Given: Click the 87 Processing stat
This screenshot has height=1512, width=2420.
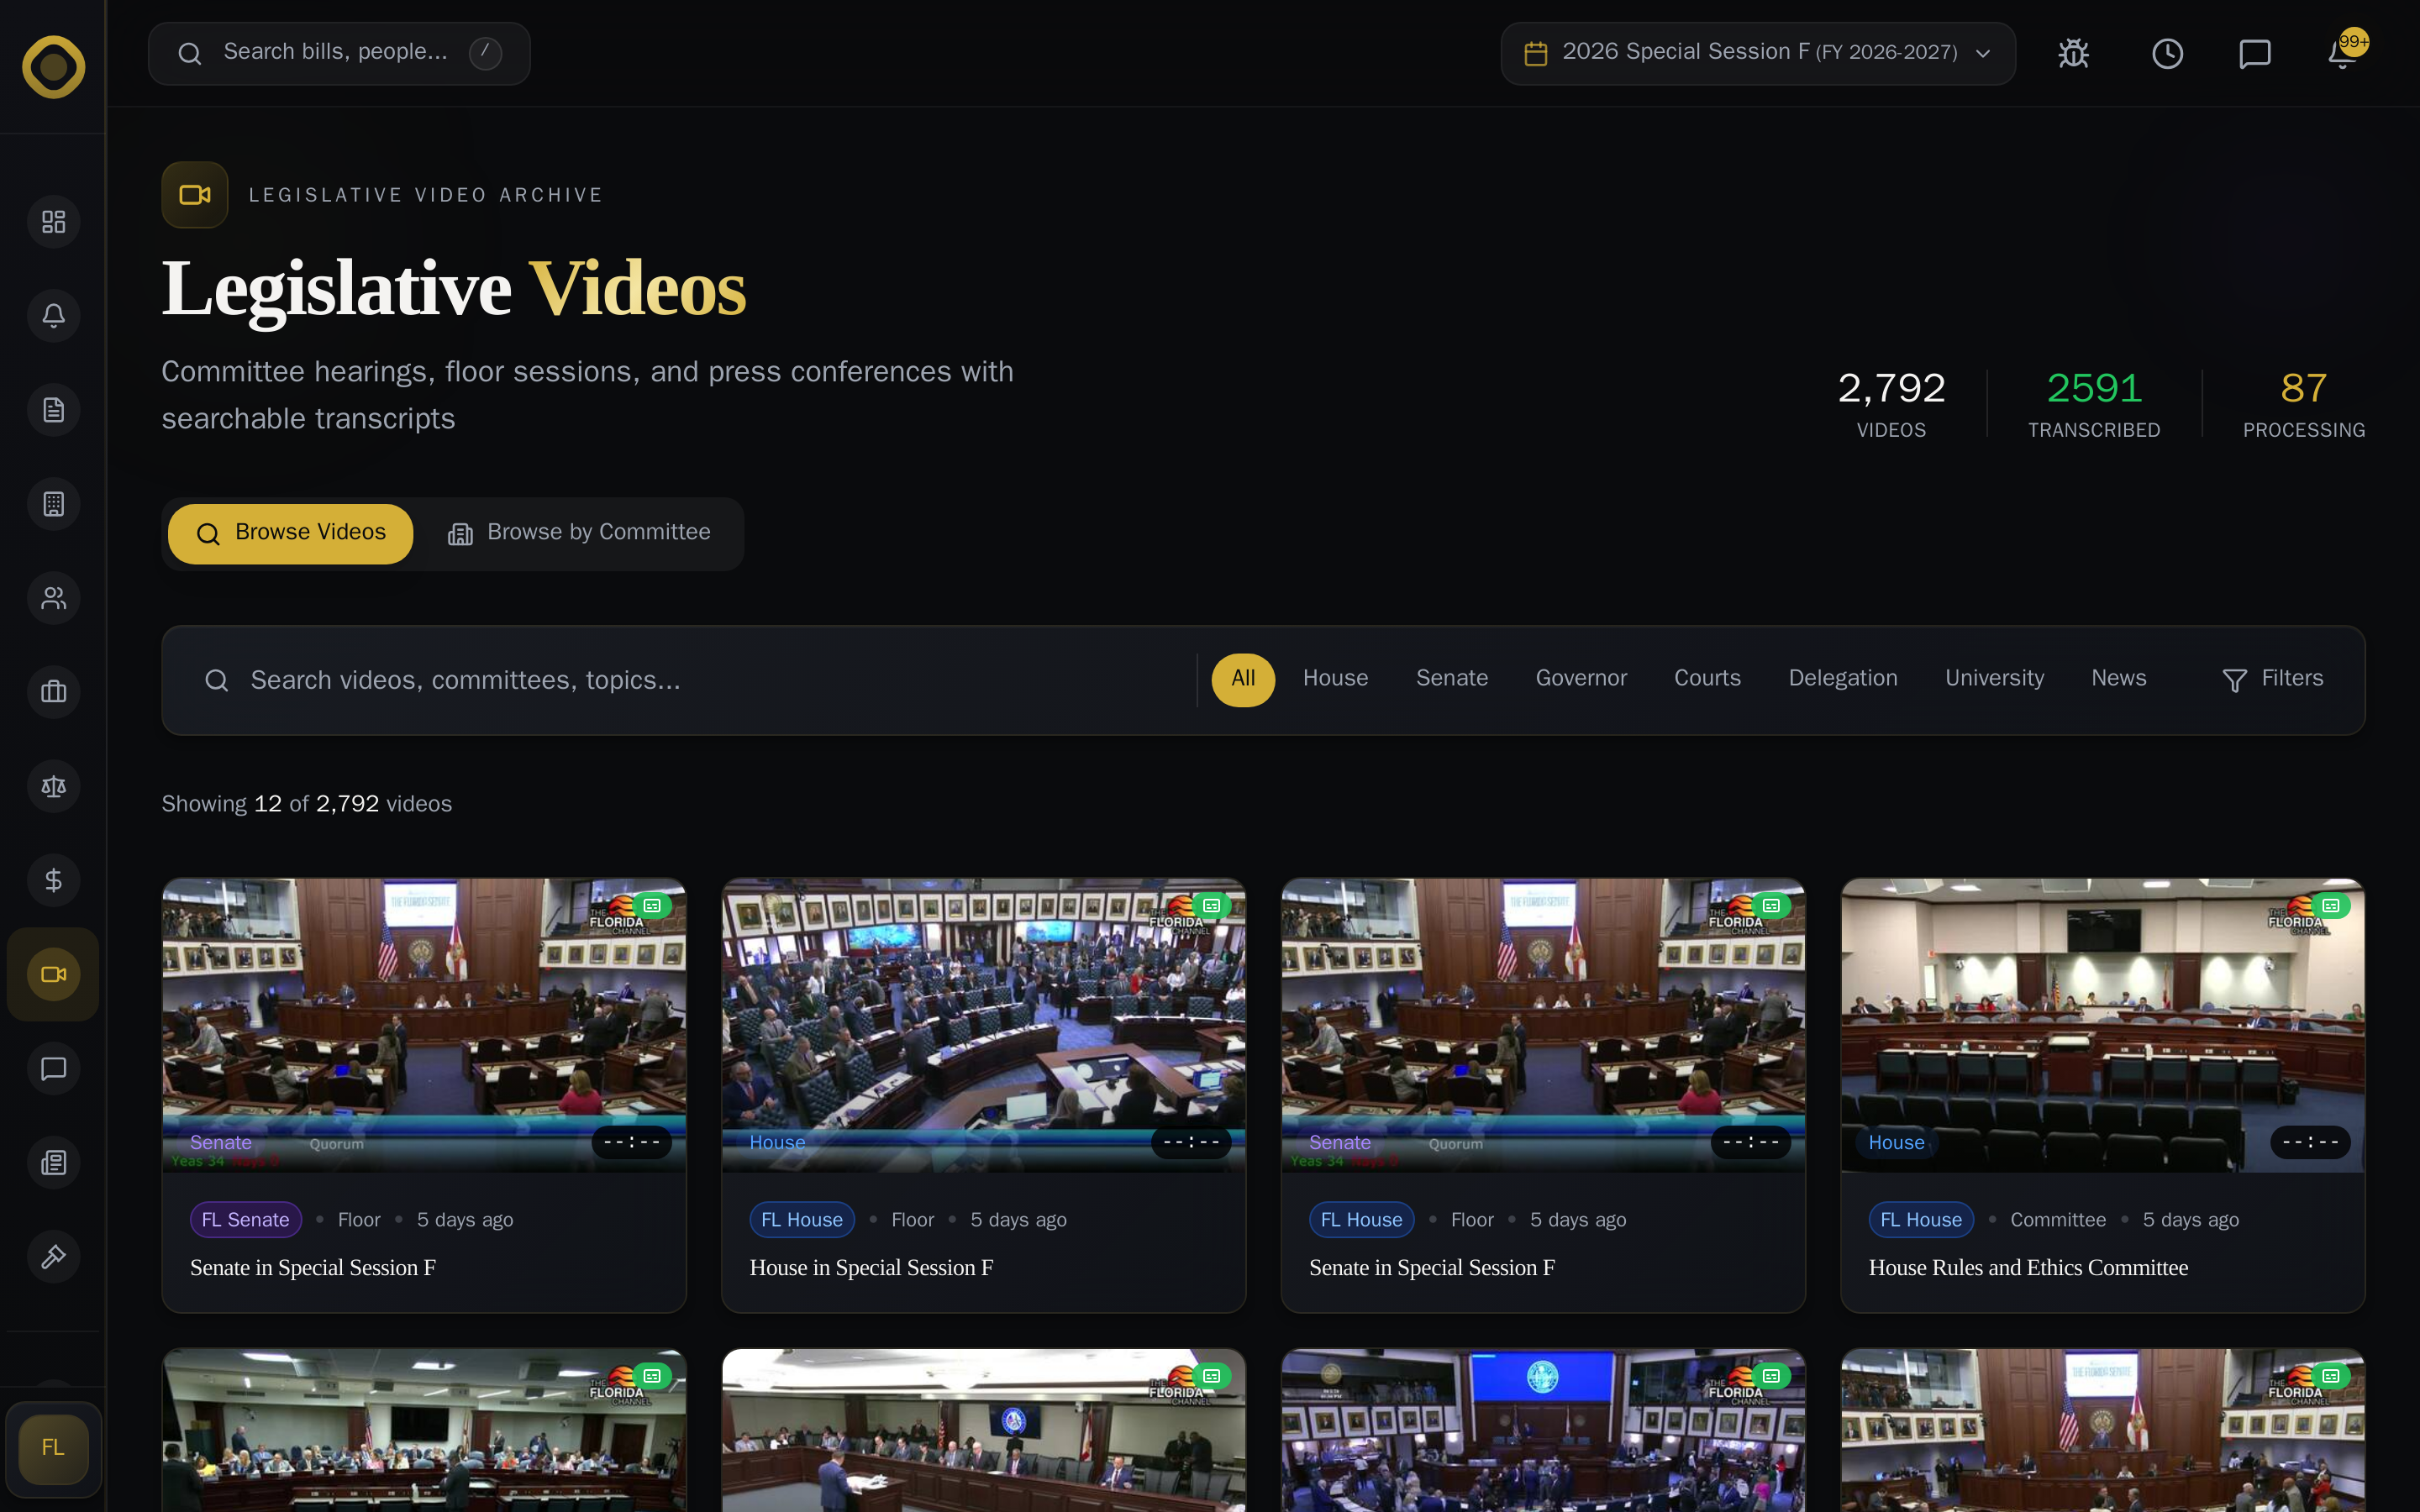Looking at the screenshot, I should coord(2304,403).
